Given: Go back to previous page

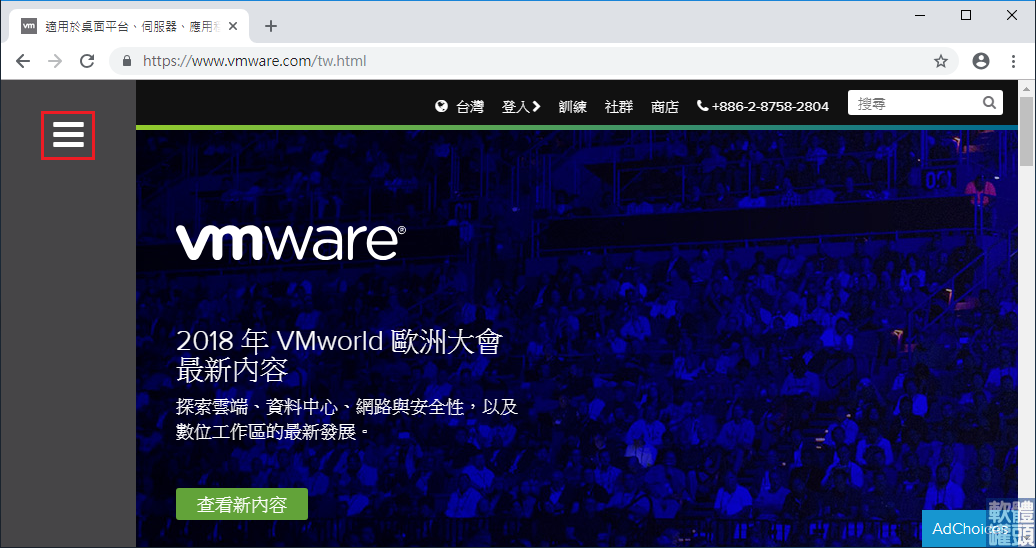Looking at the screenshot, I should tap(23, 61).
